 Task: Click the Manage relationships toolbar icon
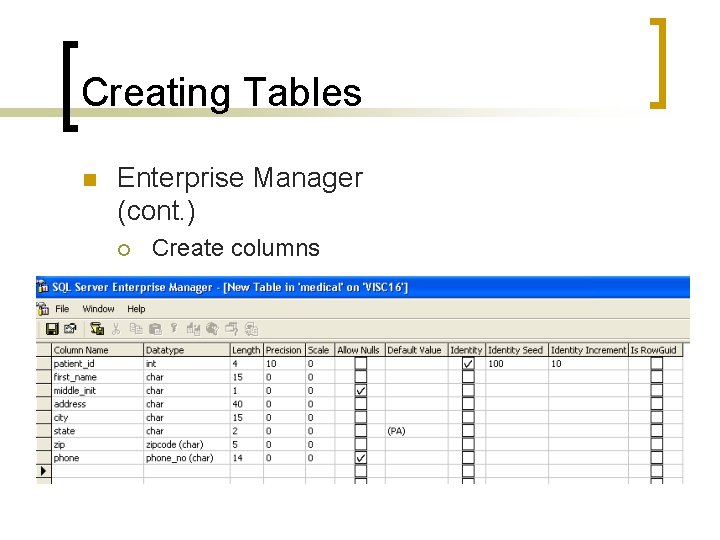click(x=193, y=328)
